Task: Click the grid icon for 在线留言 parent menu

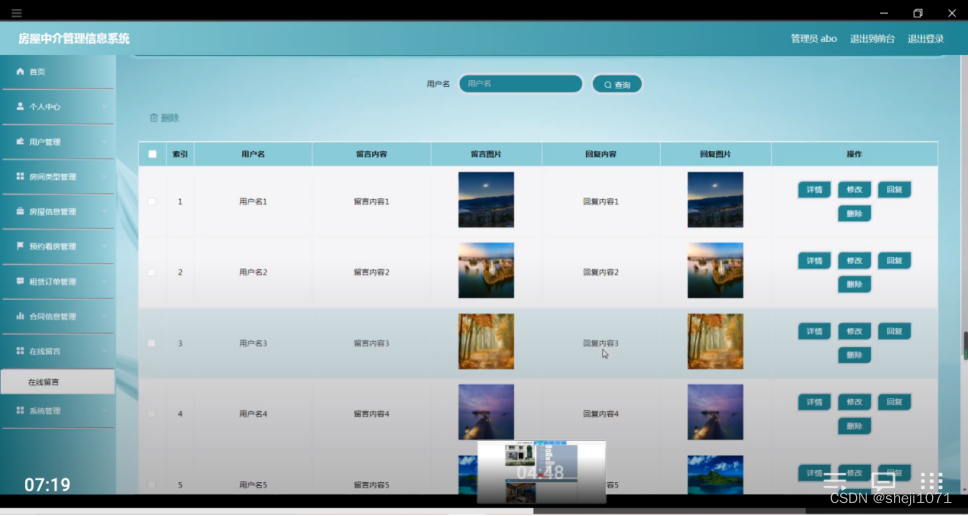Action: pyautogui.click(x=20, y=351)
